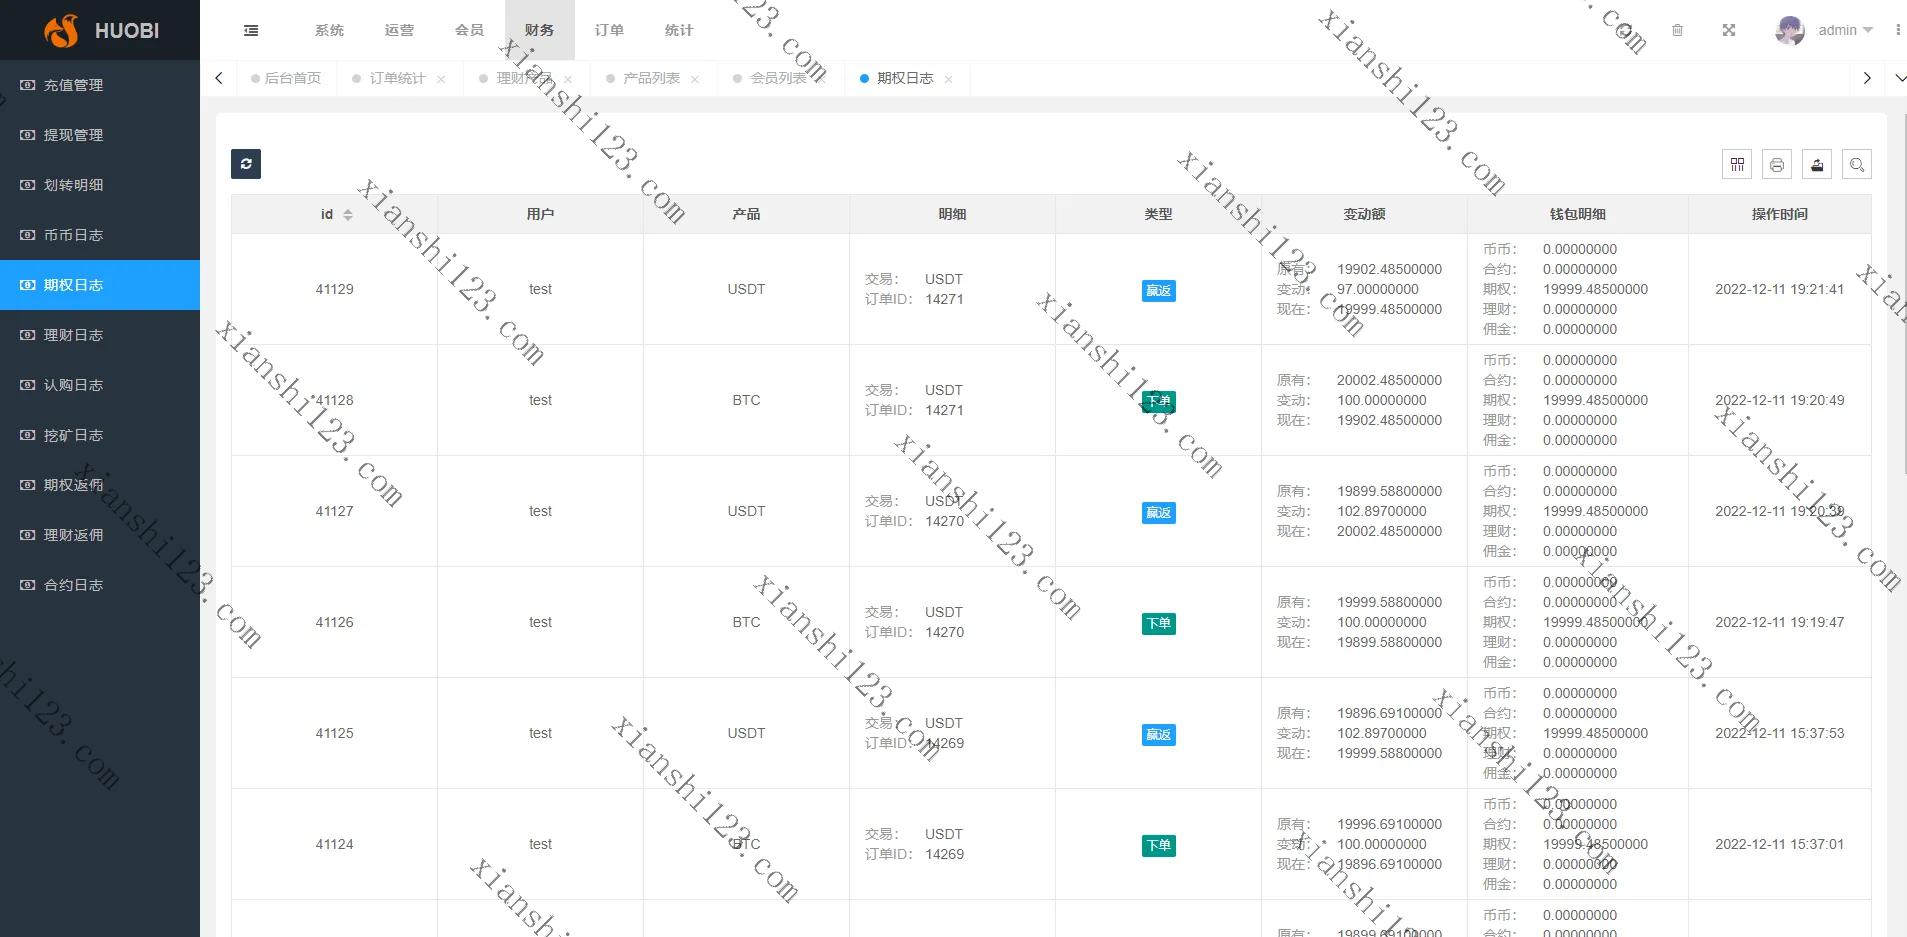Viewport: 1907px width, 937px height.
Task: Switch to the 会员列表 tab
Action: 778,78
